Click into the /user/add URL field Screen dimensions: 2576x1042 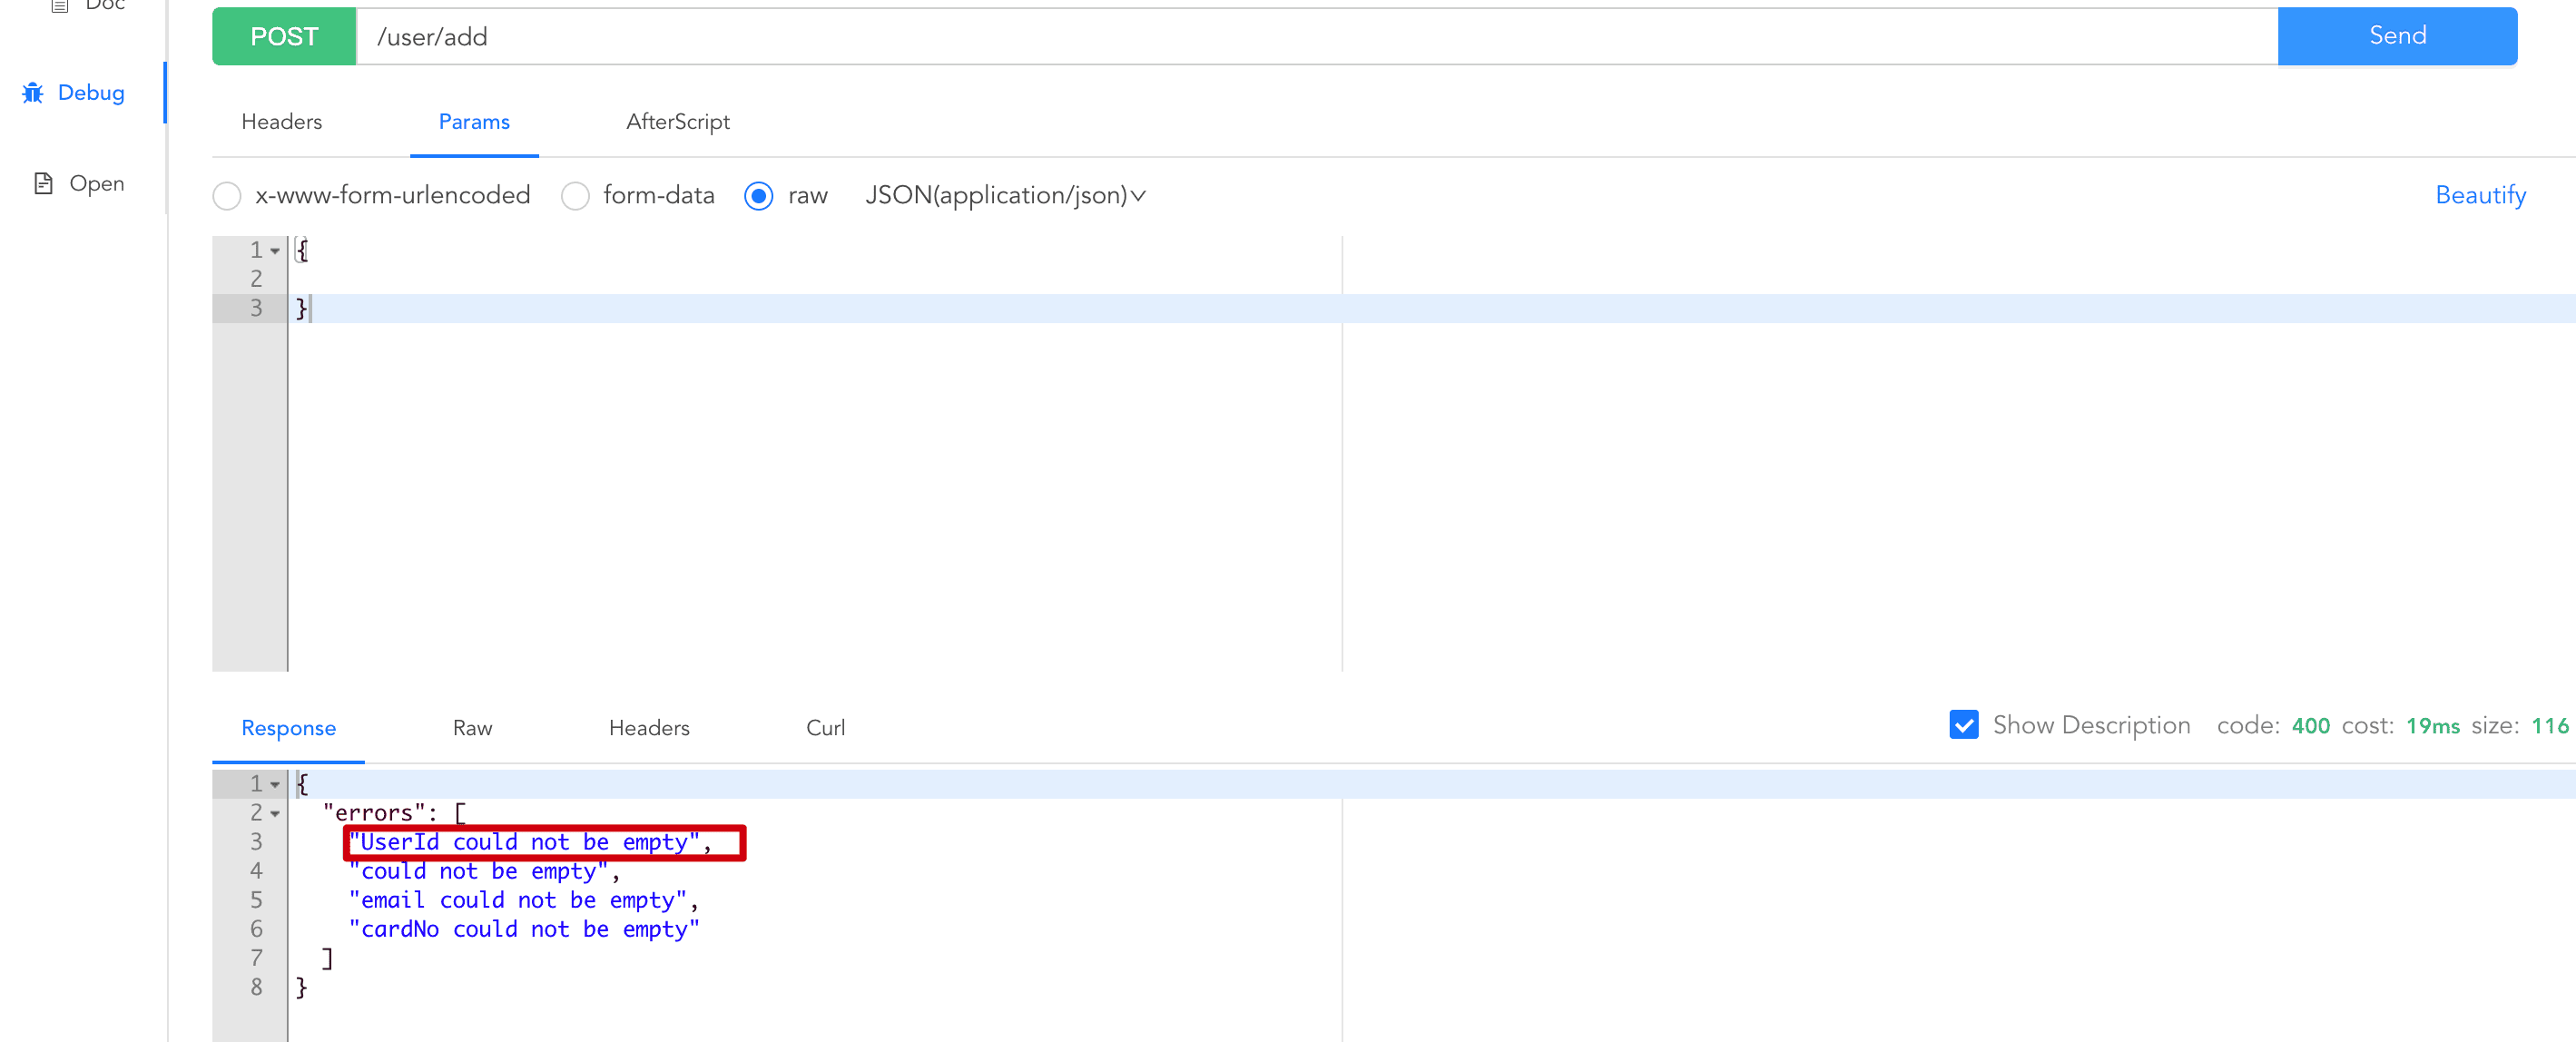[x=1300, y=37]
